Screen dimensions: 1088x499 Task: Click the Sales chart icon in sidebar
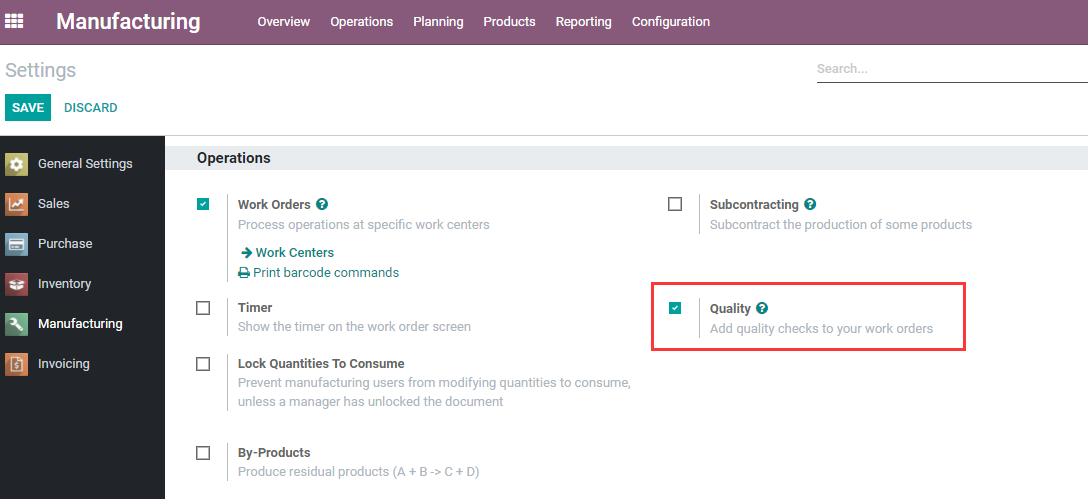click(17, 204)
